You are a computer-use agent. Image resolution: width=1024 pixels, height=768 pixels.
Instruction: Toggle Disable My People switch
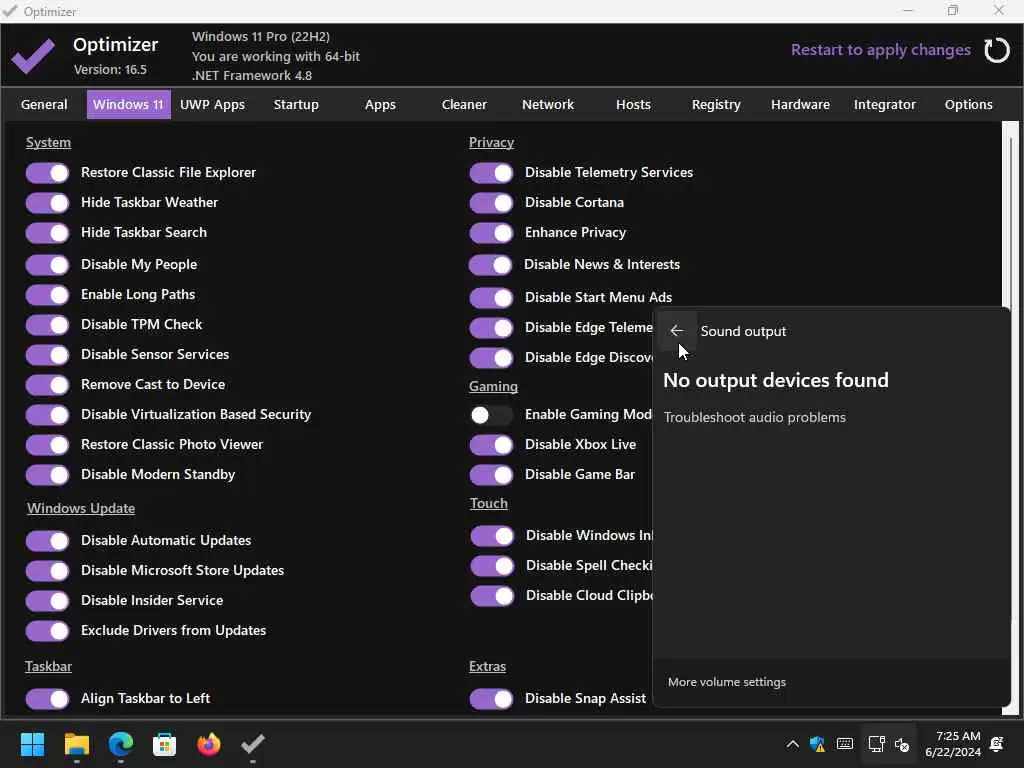[x=47, y=265]
